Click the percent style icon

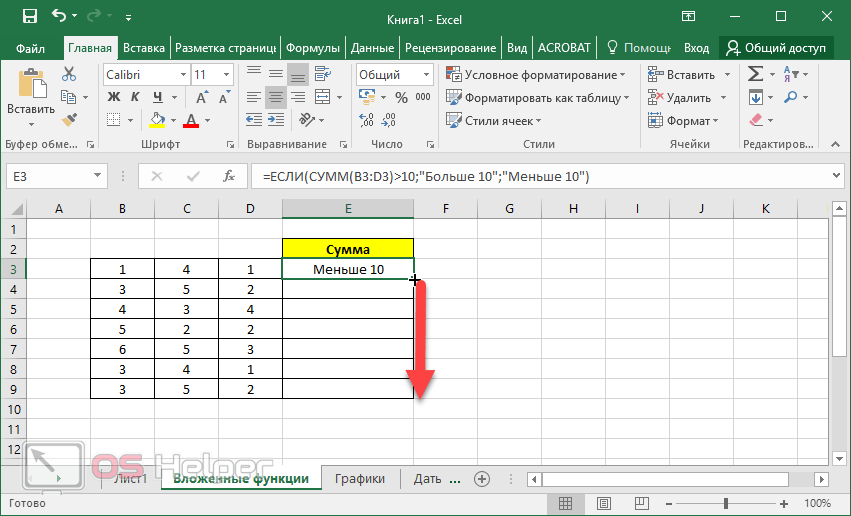click(x=401, y=97)
